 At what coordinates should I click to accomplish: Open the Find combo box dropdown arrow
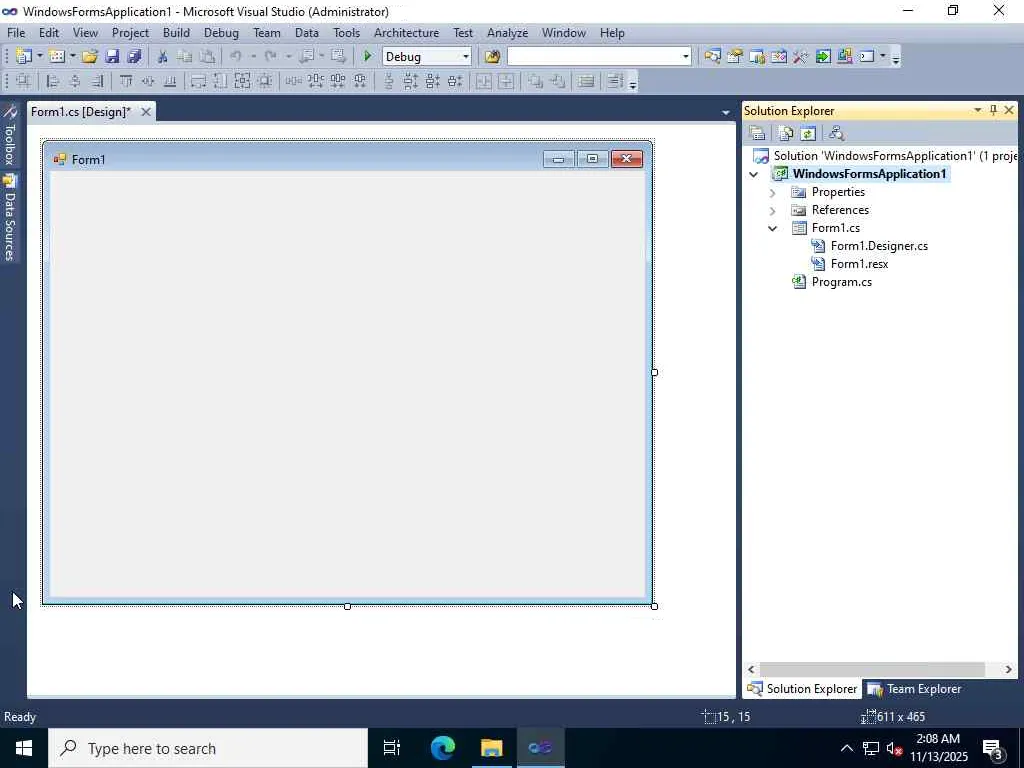[685, 56]
